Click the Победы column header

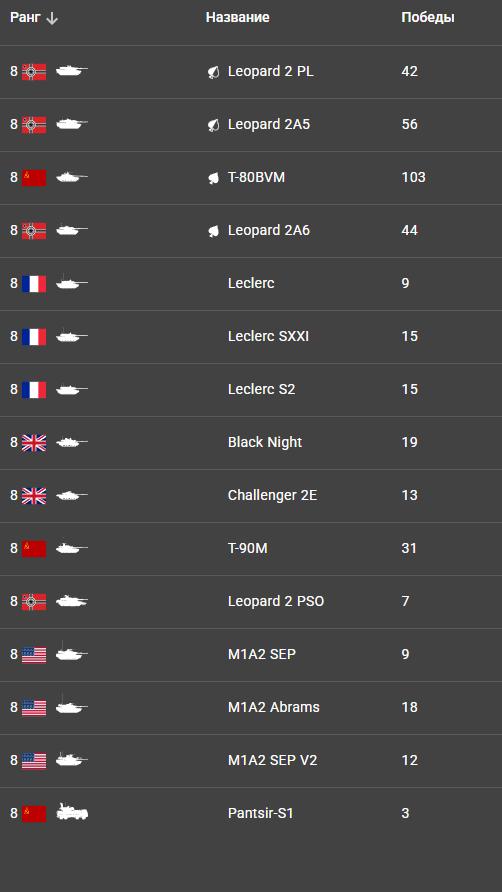point(427,18)
